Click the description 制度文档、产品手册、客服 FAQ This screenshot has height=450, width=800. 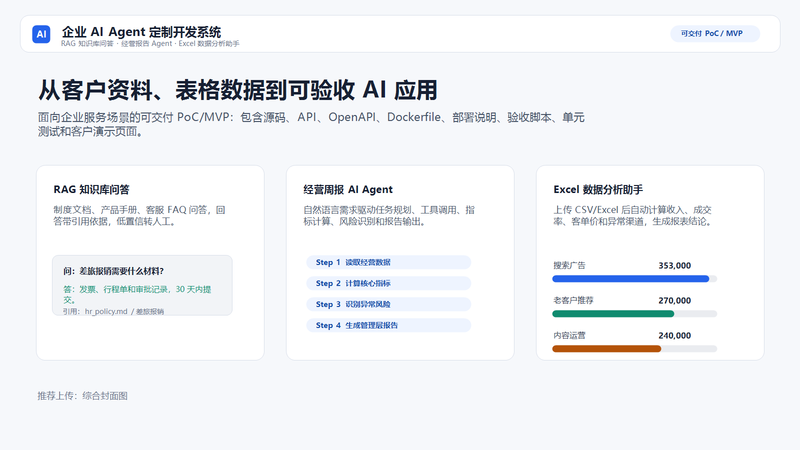[139, 216]
